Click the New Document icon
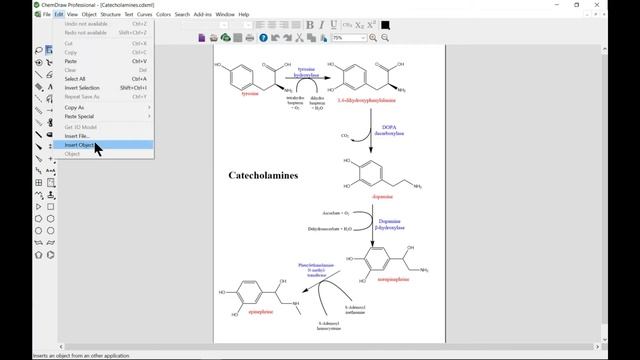The image size is (640, 360). click(202, 38)
